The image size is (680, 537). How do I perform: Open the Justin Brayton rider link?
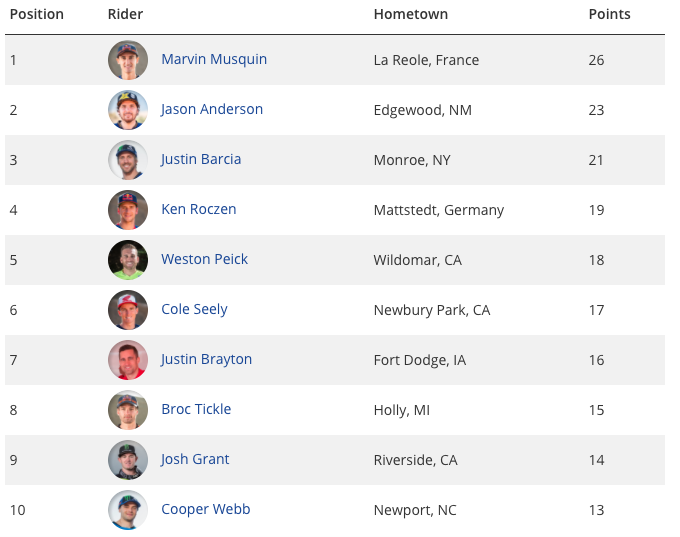[206, 359]
